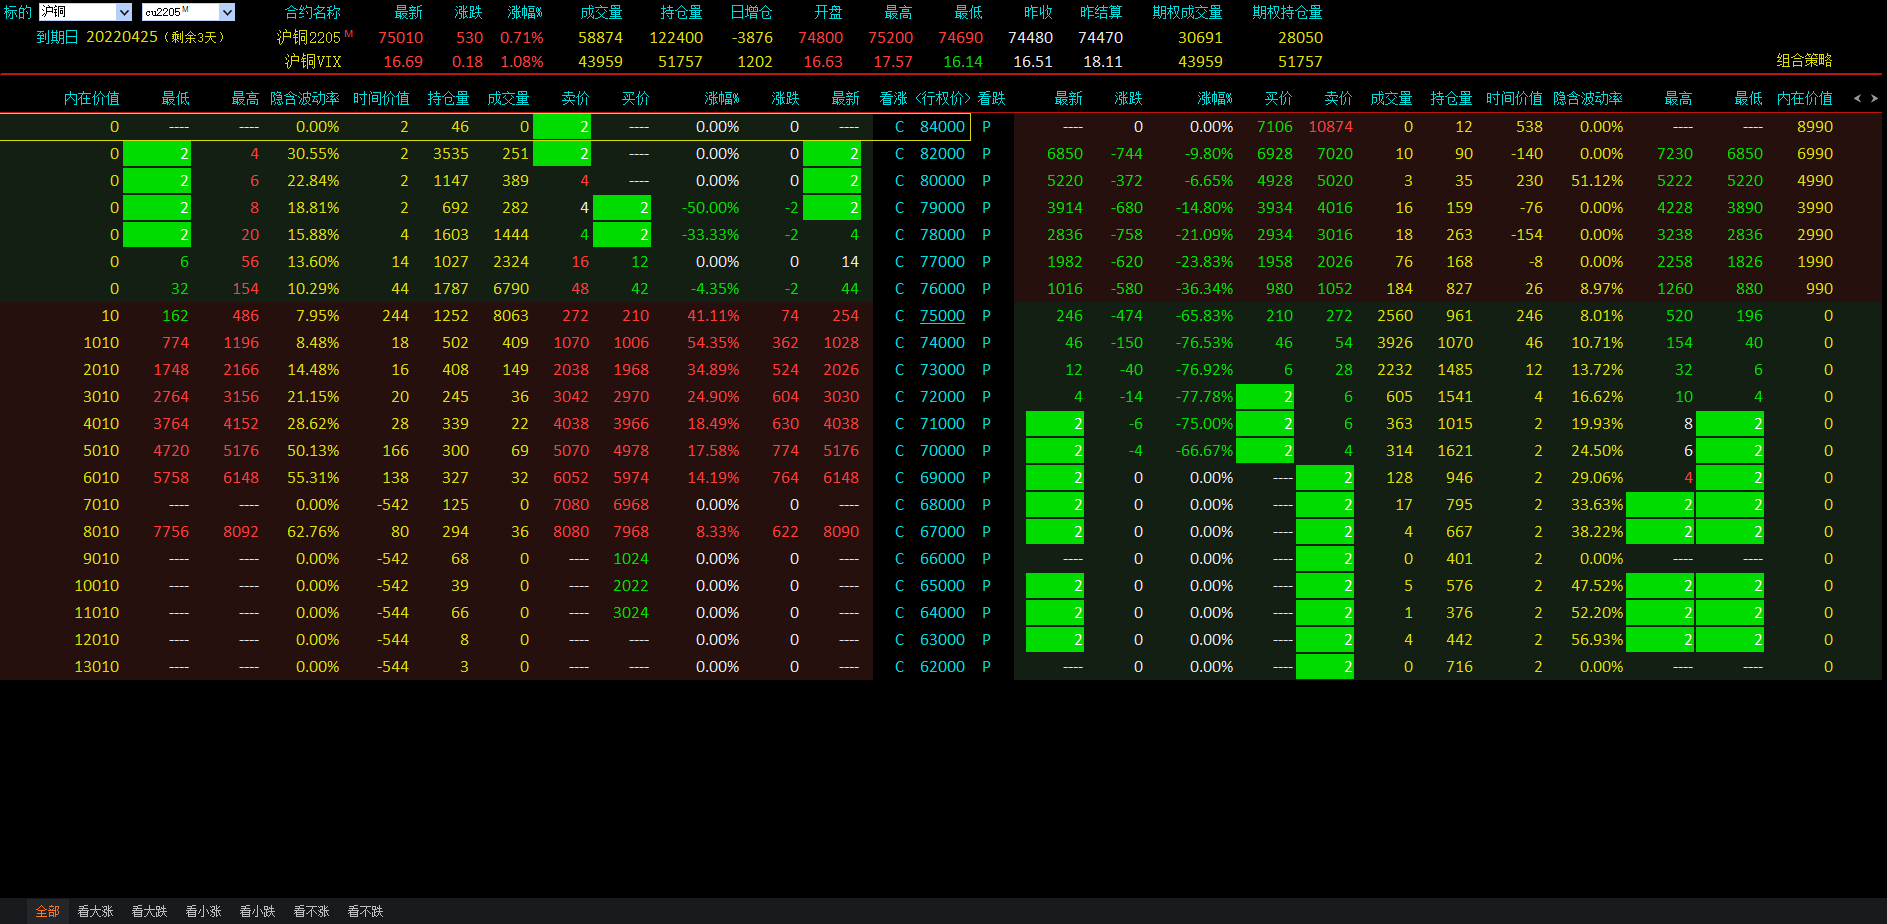Viewport: 1887px width, 924px height.
Task: Select strike price 79000 row
Action: (x=942, y=208)
